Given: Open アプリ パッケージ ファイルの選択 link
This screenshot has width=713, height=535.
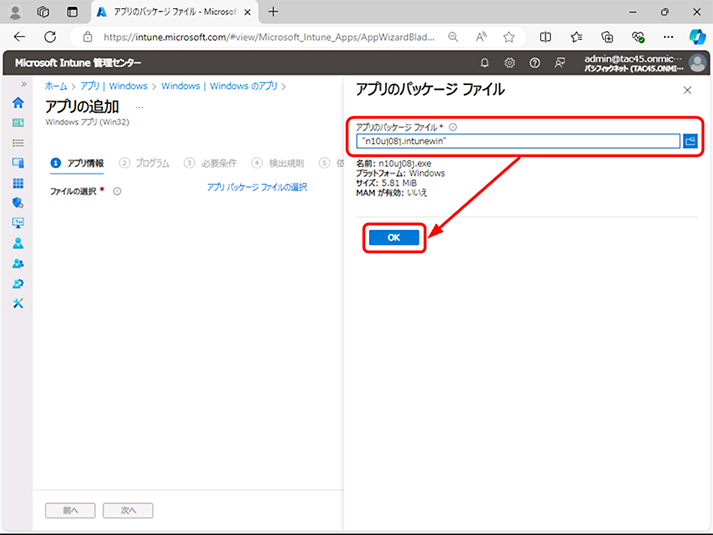Looking at the screenshot, I should (x=257, y=187).
